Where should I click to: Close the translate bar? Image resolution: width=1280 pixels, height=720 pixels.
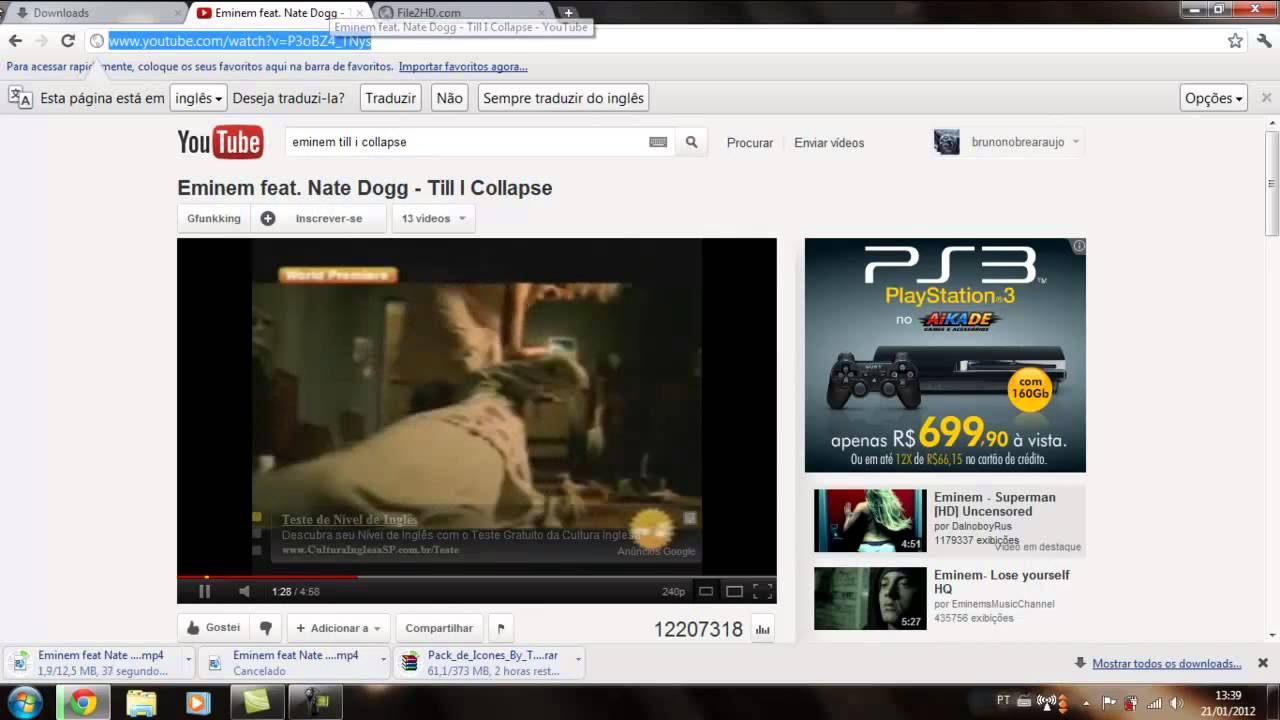pyautogui.click(x=1266, y=98)
